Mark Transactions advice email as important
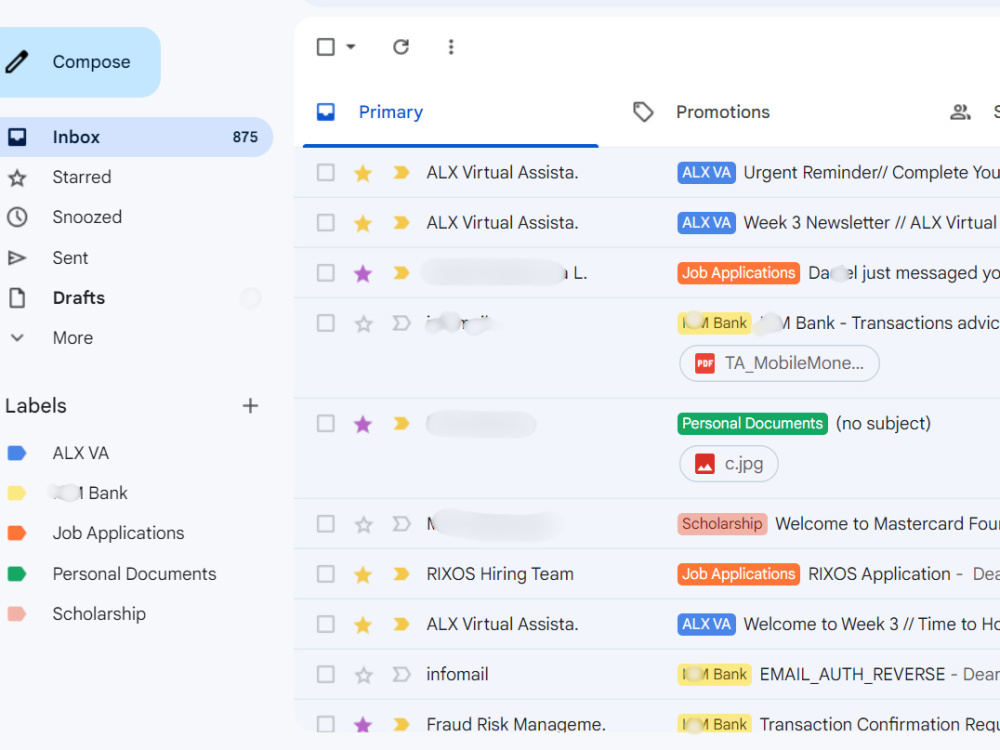 [401, 323]
